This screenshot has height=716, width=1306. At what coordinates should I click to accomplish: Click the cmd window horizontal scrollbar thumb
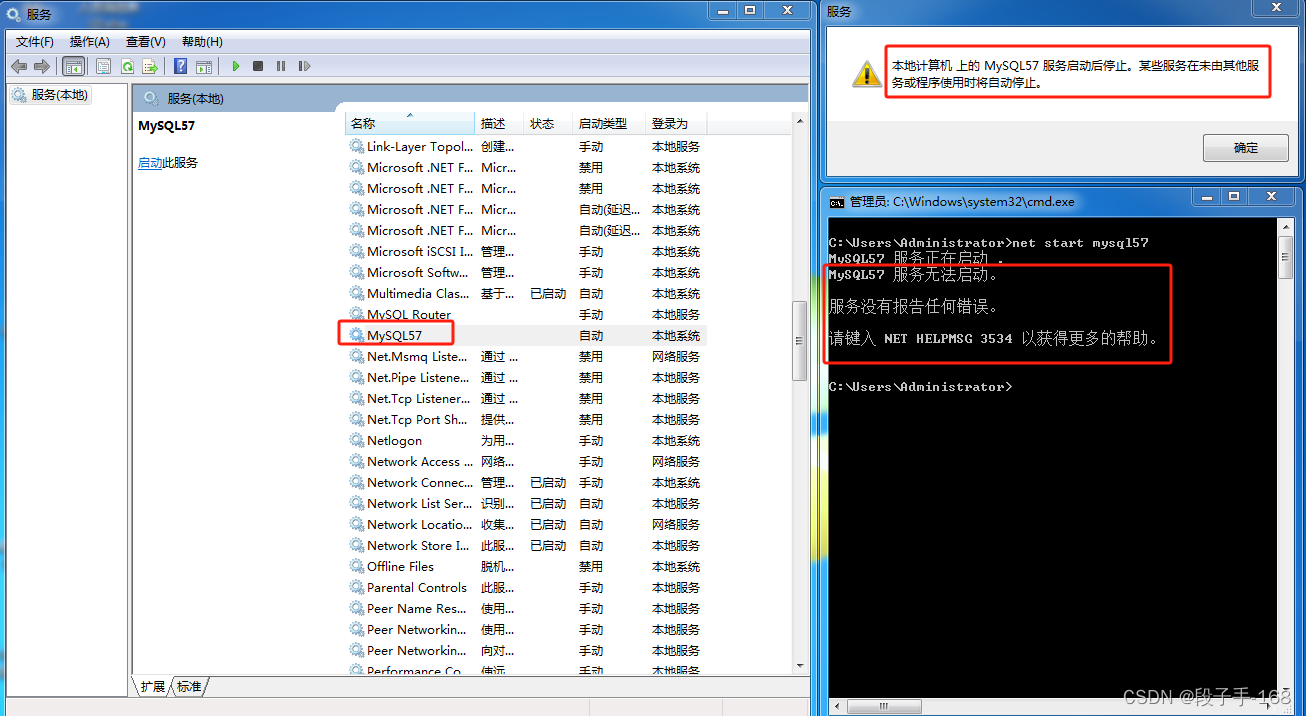click(883, 706)
